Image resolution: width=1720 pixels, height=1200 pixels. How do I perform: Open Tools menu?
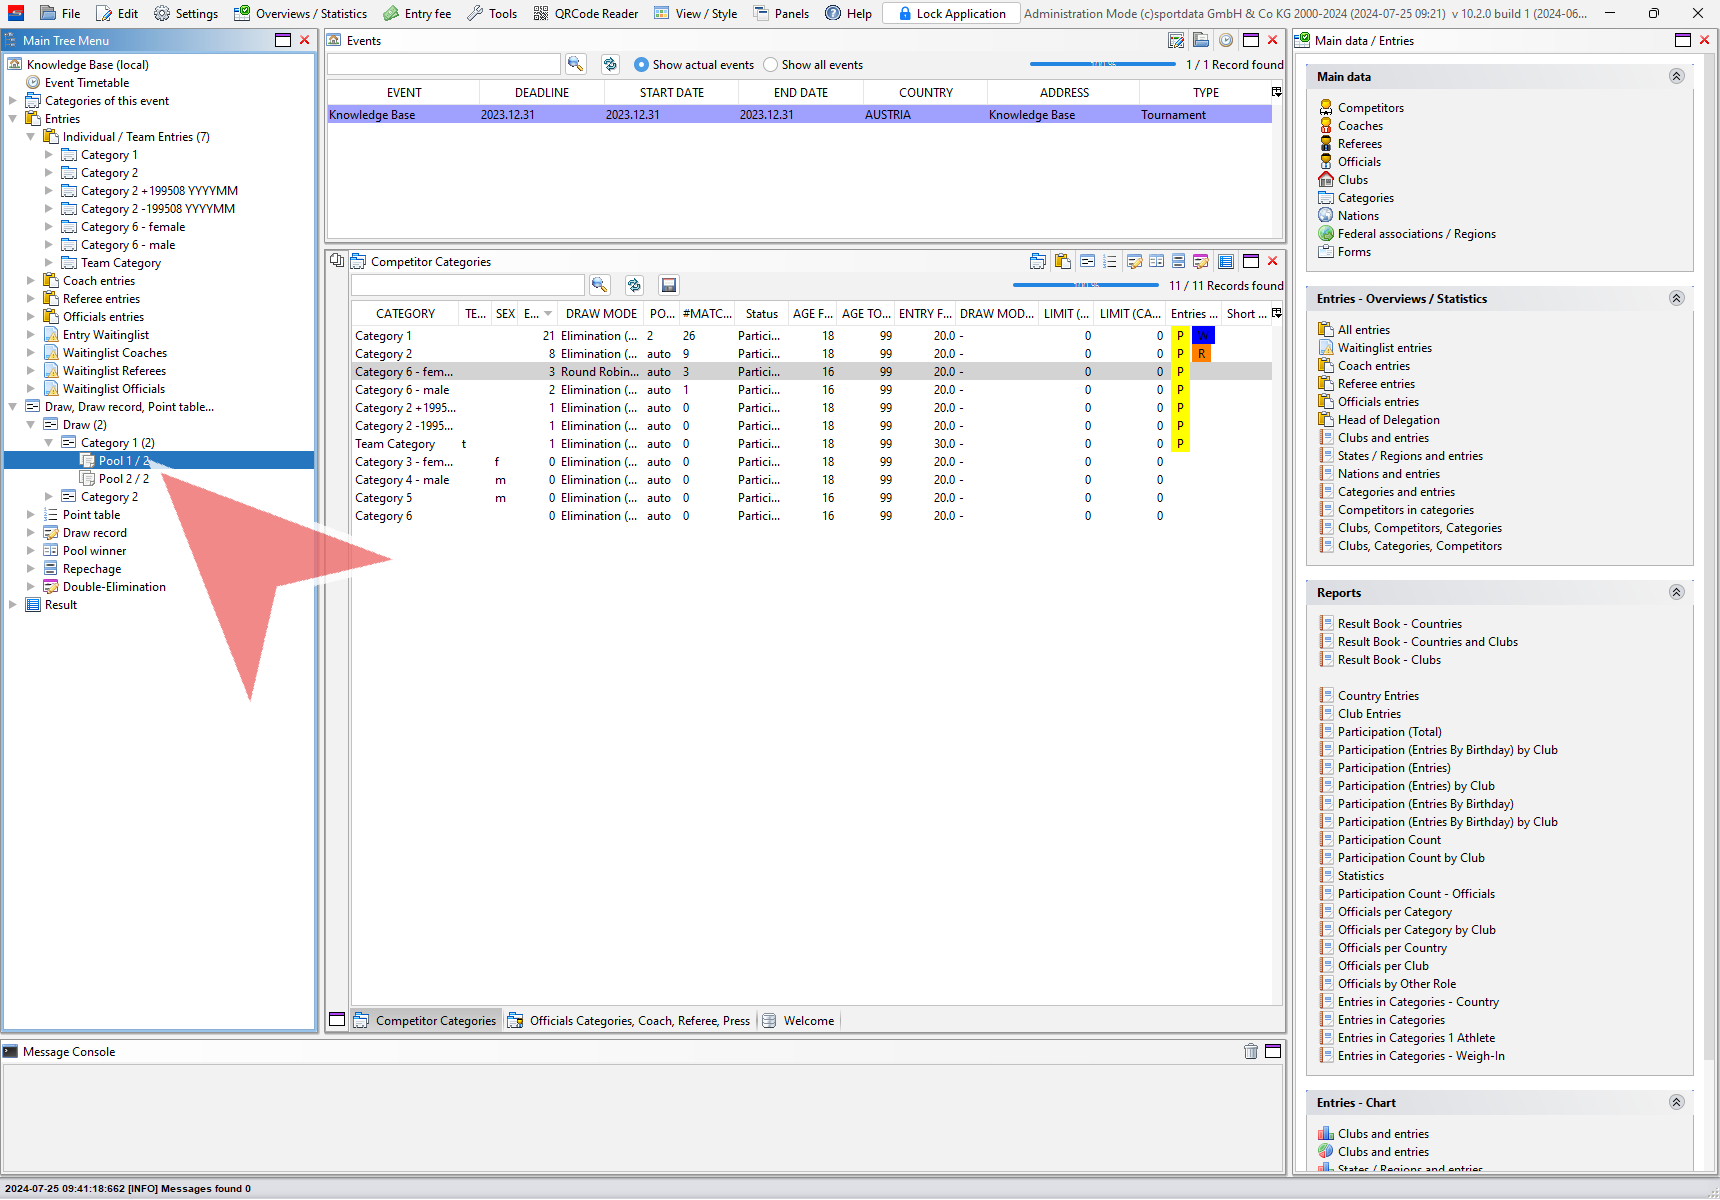point(492,13)
